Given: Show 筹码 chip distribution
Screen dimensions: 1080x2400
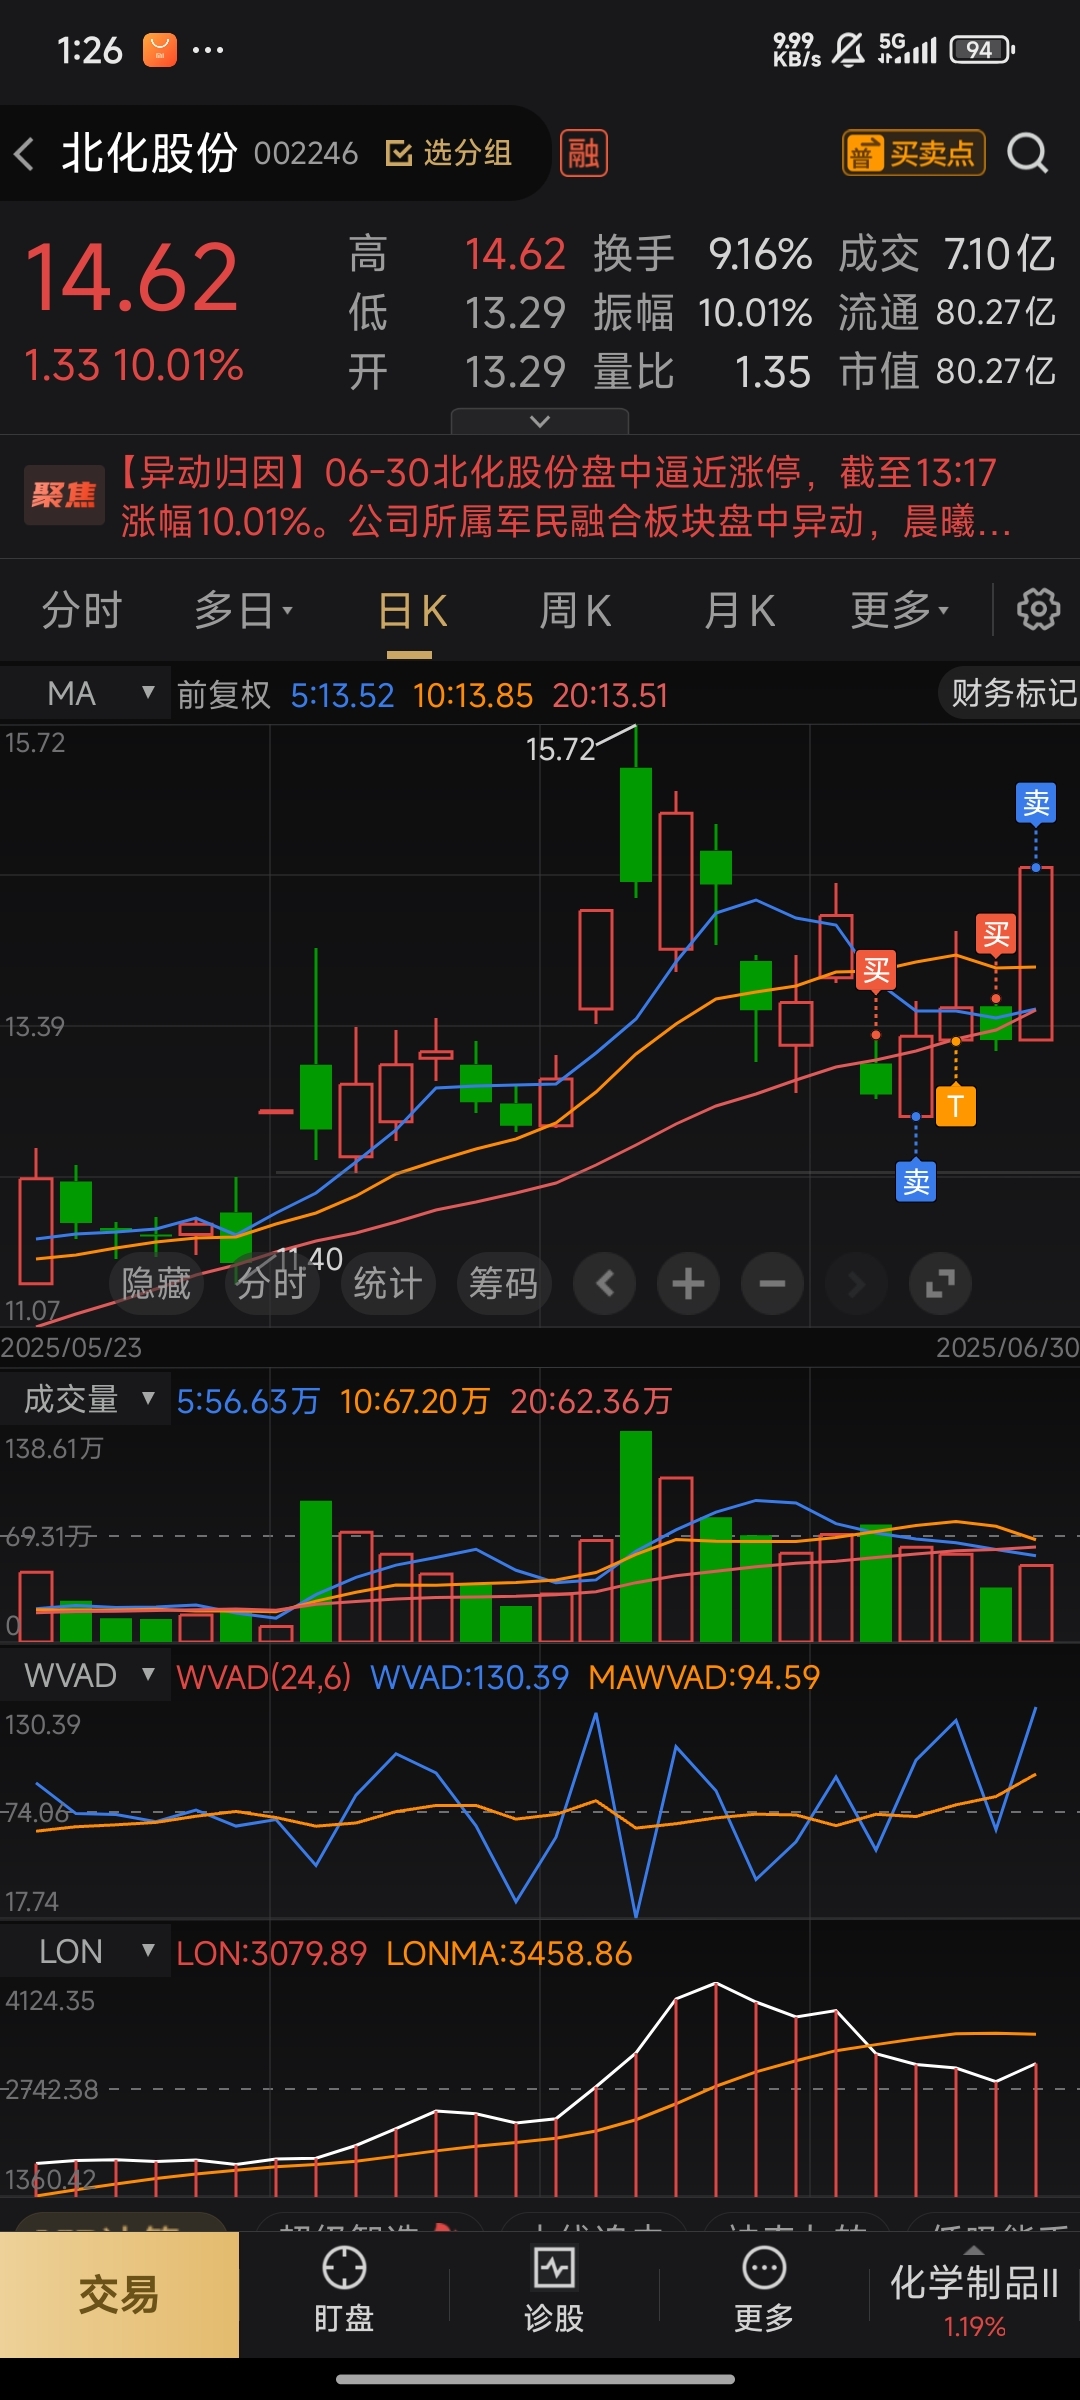Looking at the screenshot, I should click(504, 1283).
